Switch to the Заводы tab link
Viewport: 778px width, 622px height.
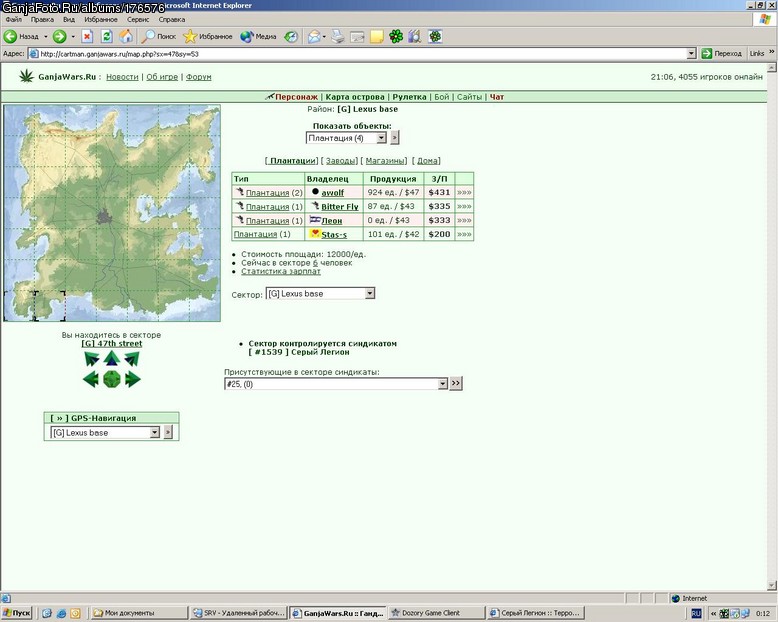[340, 161]
